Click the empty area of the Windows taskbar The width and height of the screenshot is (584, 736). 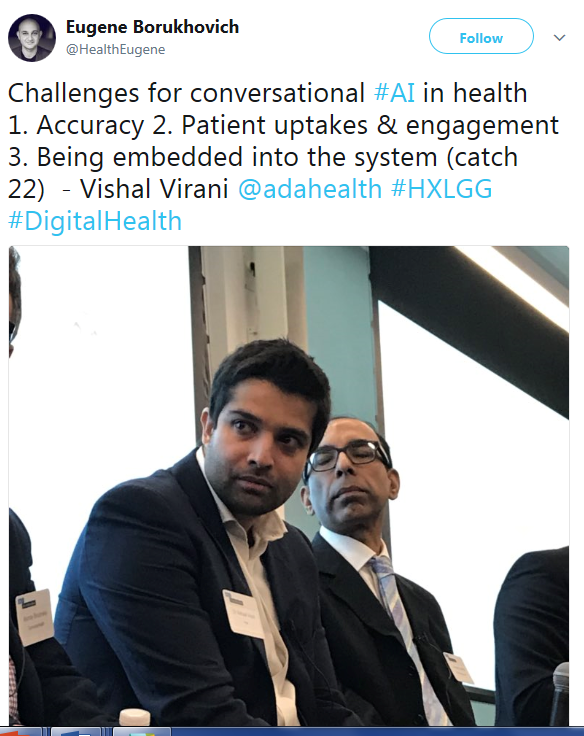pos(376,732)
